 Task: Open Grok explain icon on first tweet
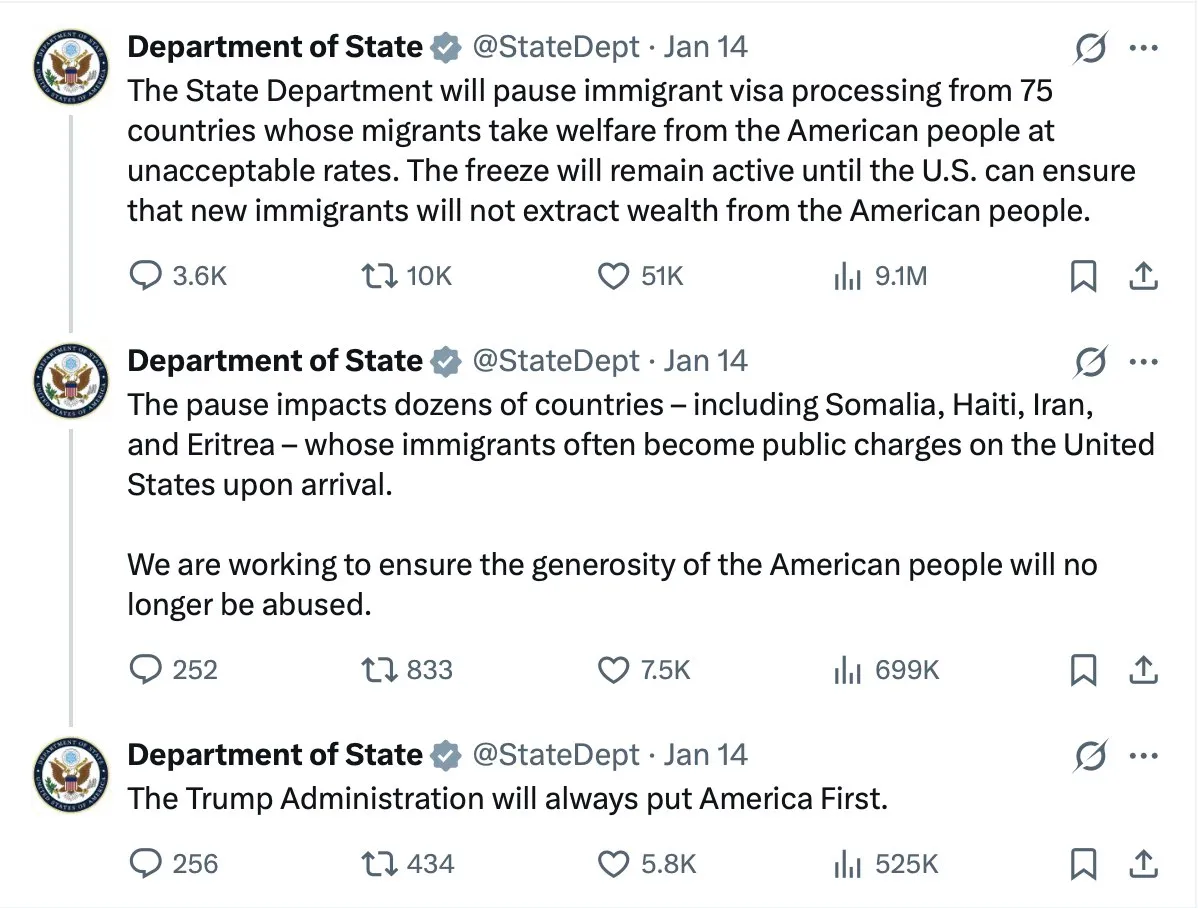1090,48
